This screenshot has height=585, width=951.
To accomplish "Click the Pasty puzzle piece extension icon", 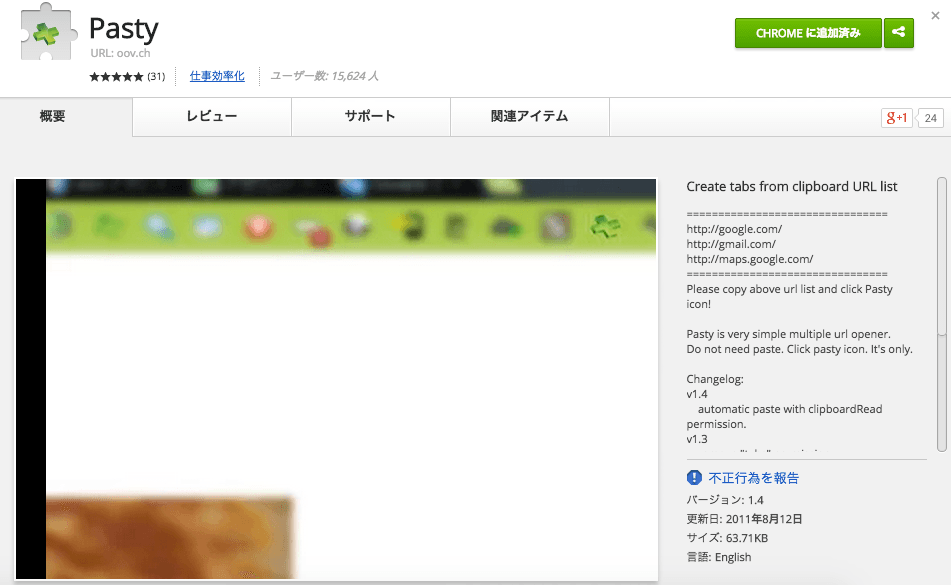I will click(49, 32).
